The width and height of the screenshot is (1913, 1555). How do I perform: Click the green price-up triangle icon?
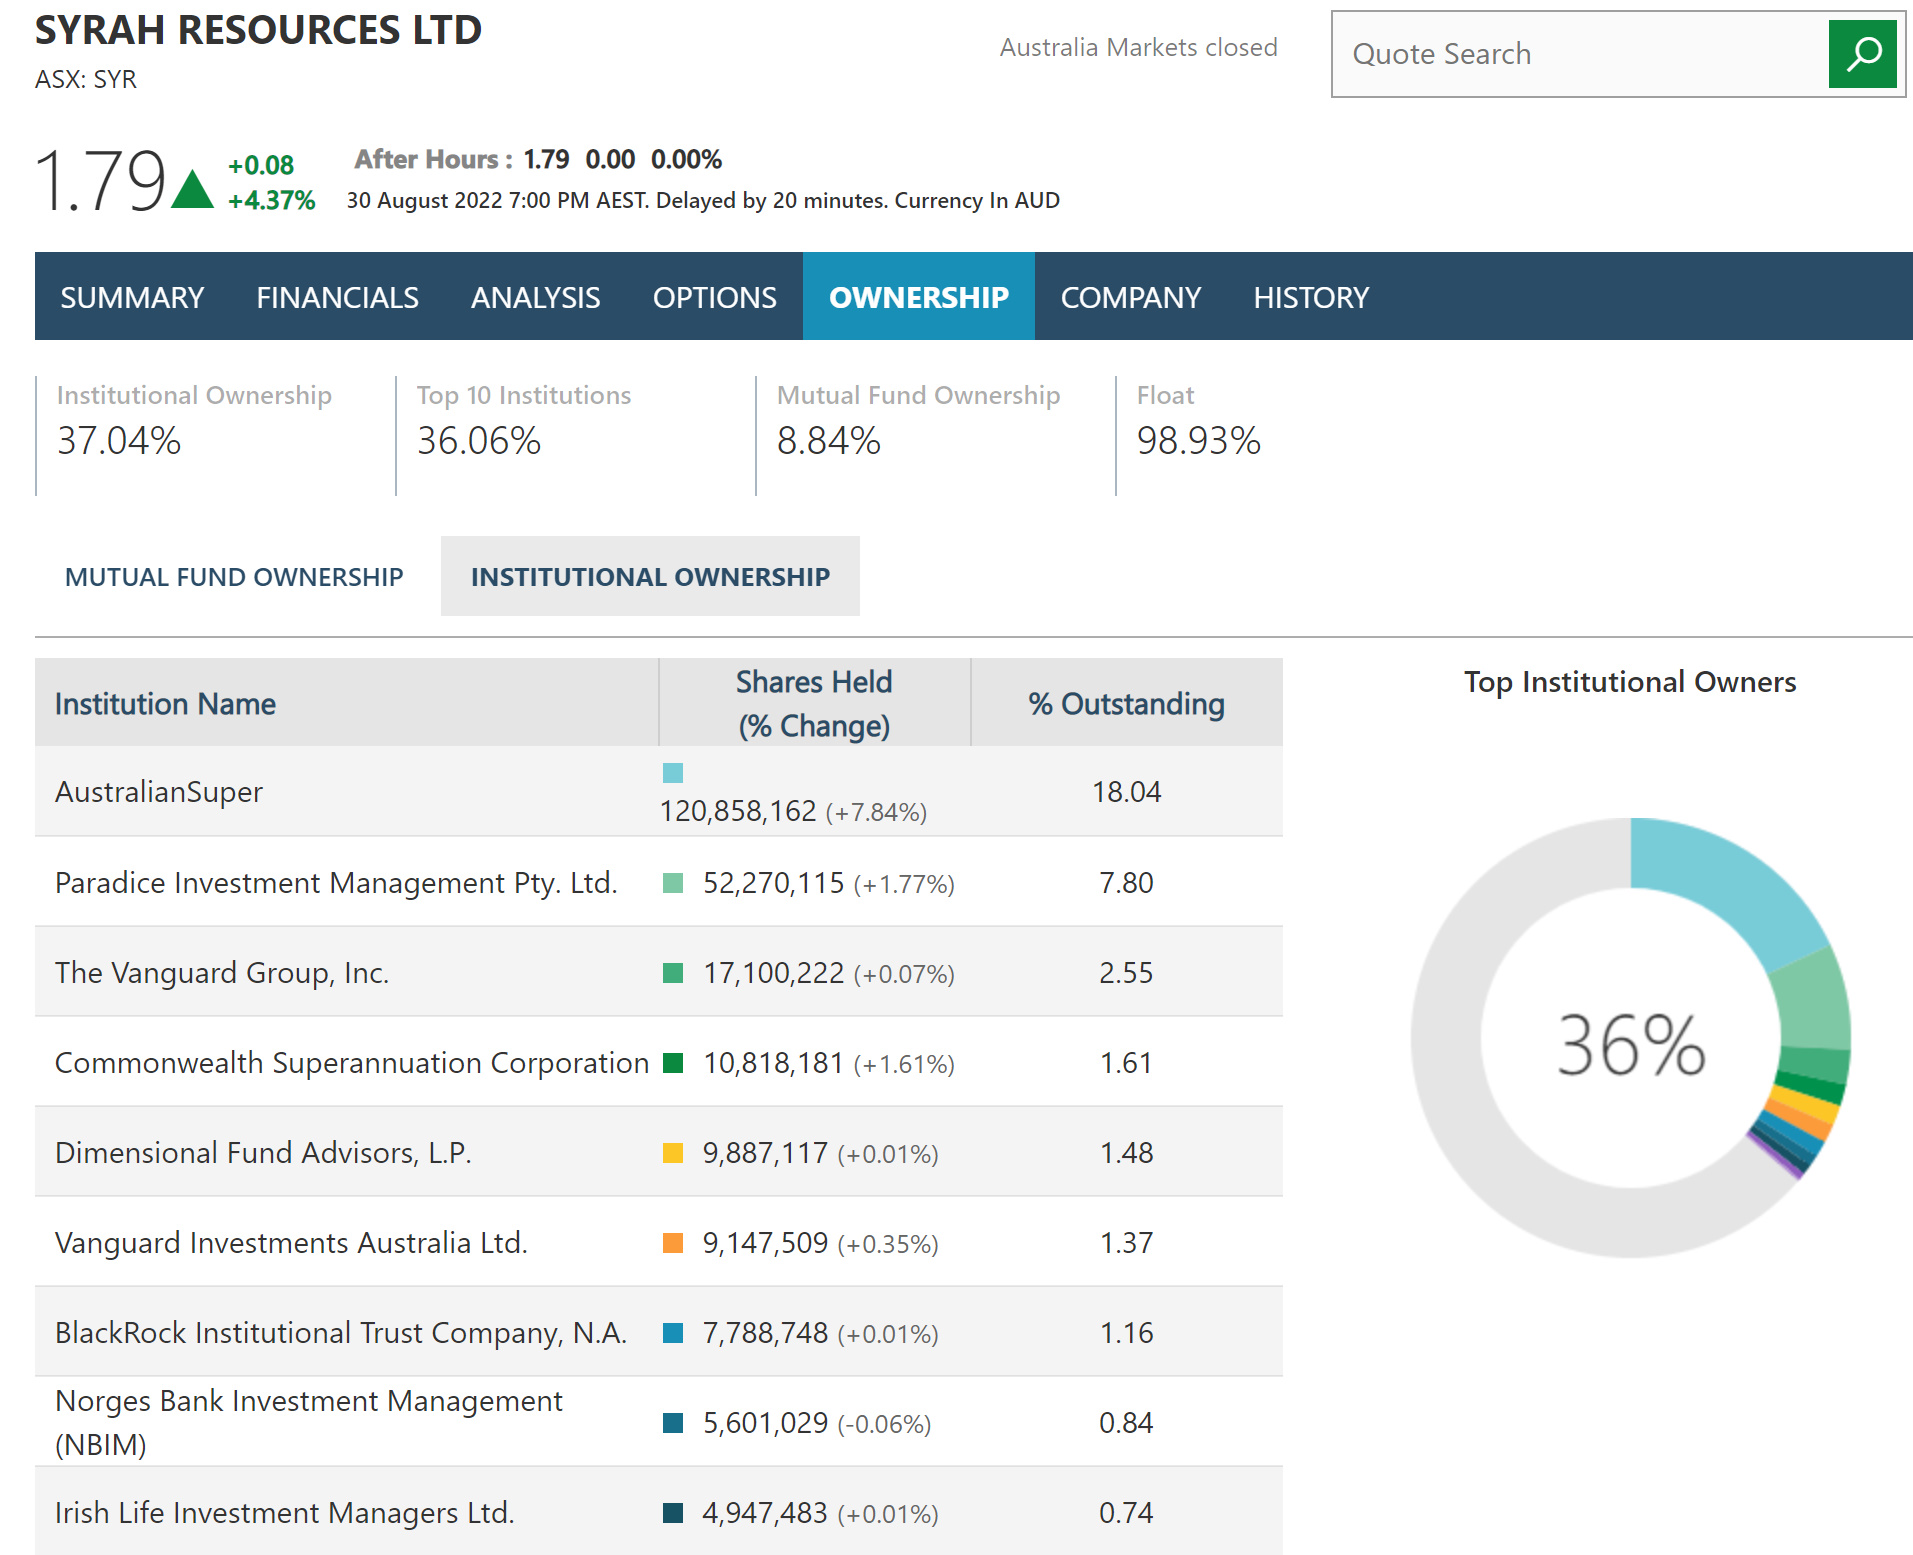(x=192, y=189)
